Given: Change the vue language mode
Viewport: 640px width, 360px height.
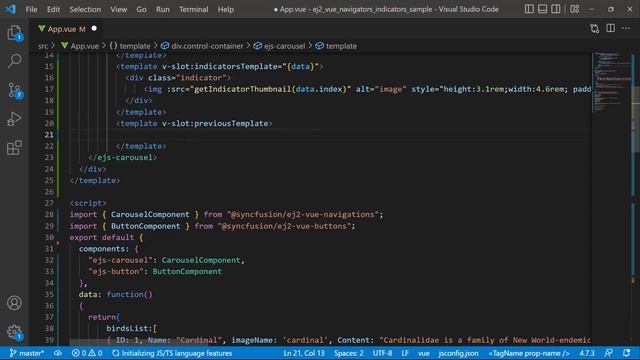Looking at the screenshot, I should coord(424,353).
